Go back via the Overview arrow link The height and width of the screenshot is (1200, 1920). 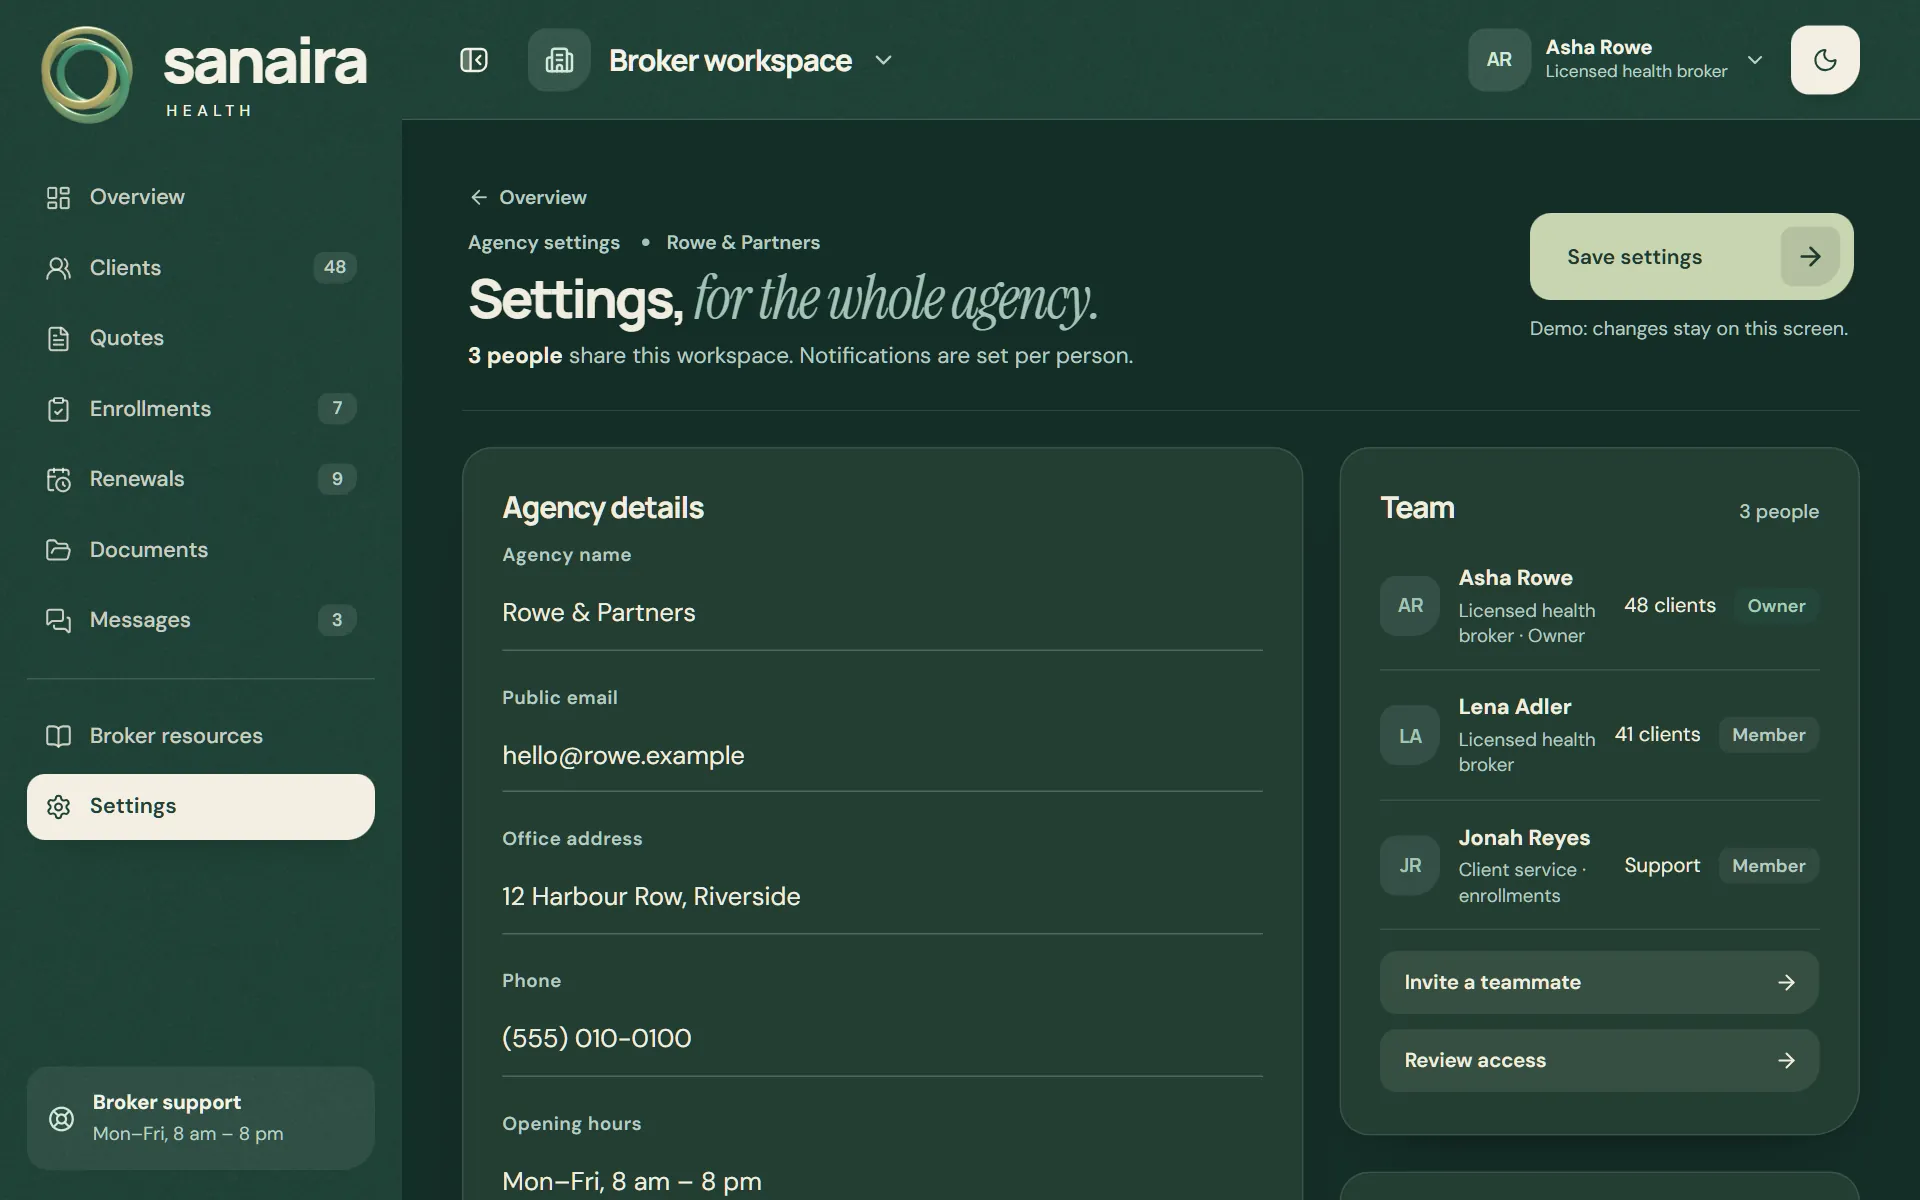pos(528,197)
